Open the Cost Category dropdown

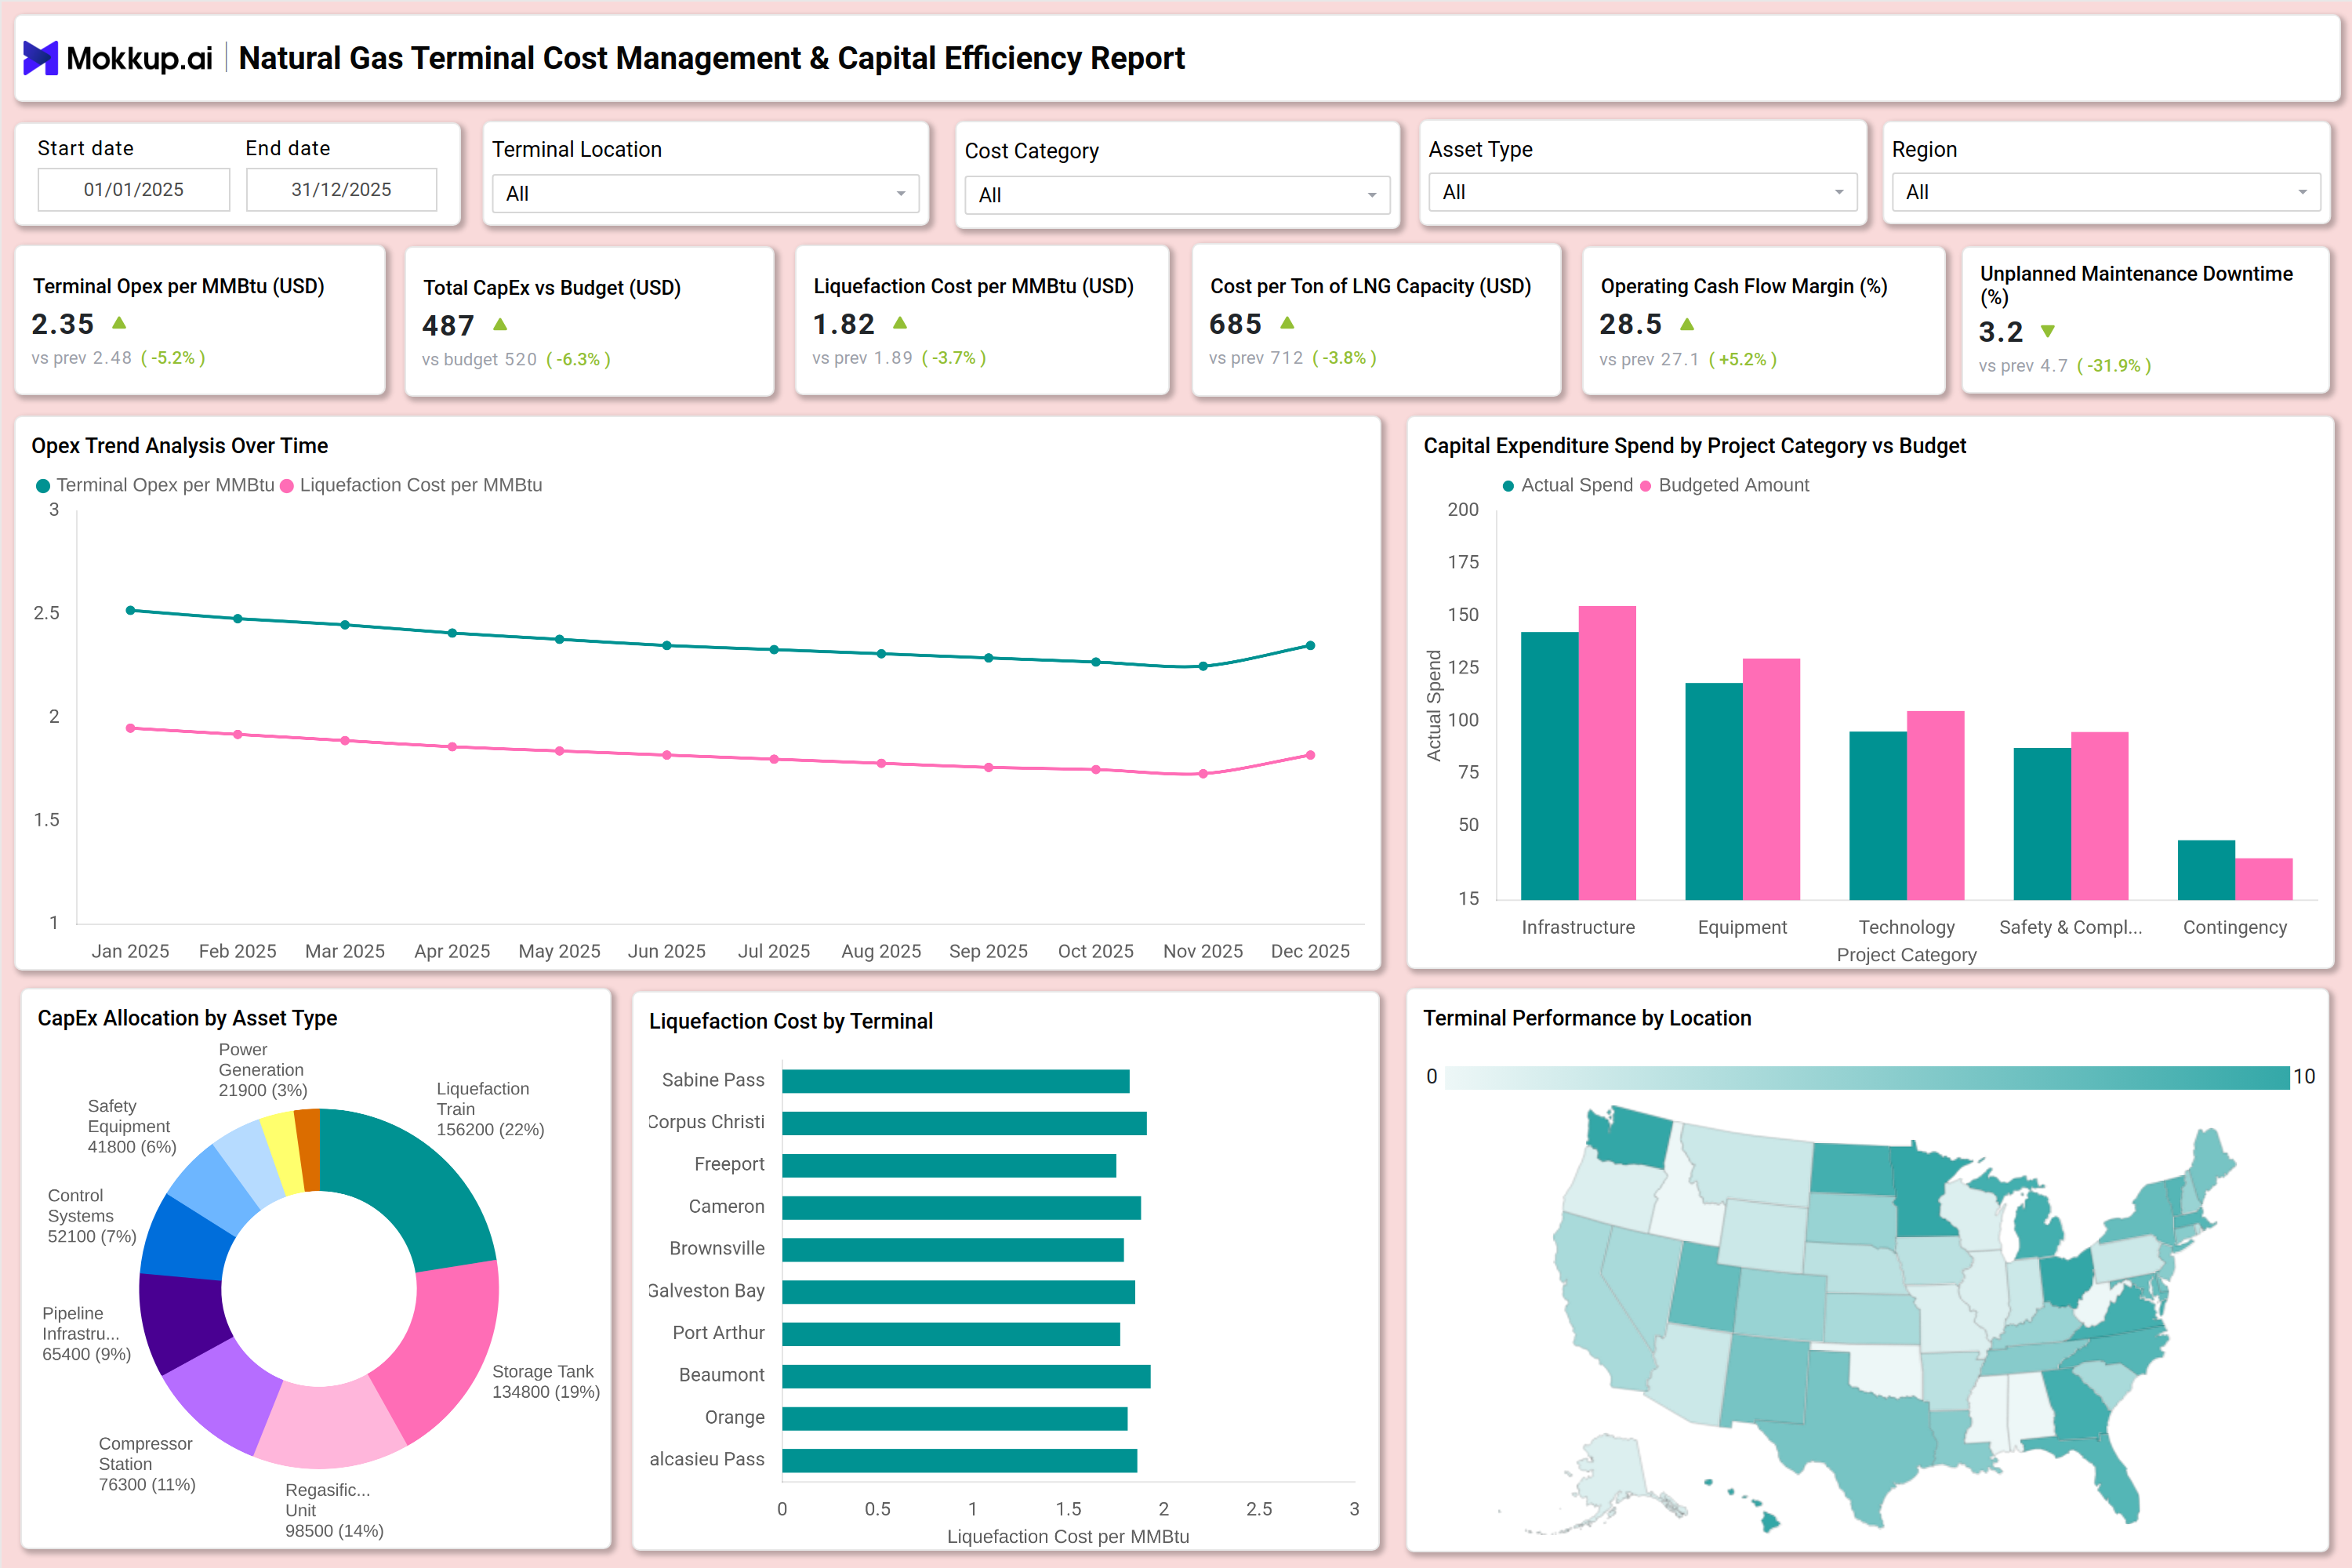click(x=1177, y=195)
